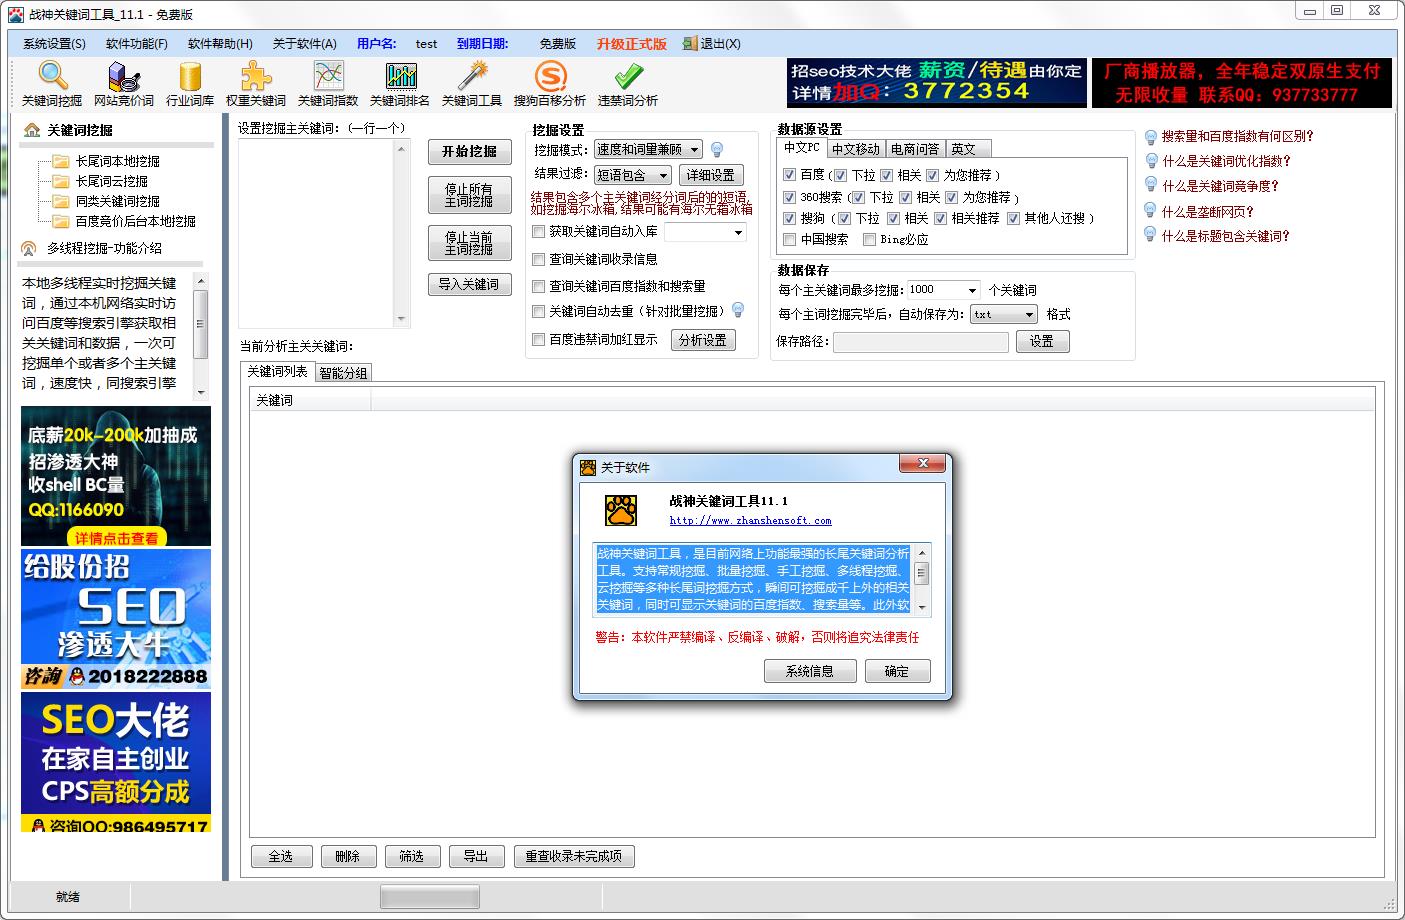
Task: Click the bulb icon beside 什么是关键词竞争度
Action: click(1151, 185)
